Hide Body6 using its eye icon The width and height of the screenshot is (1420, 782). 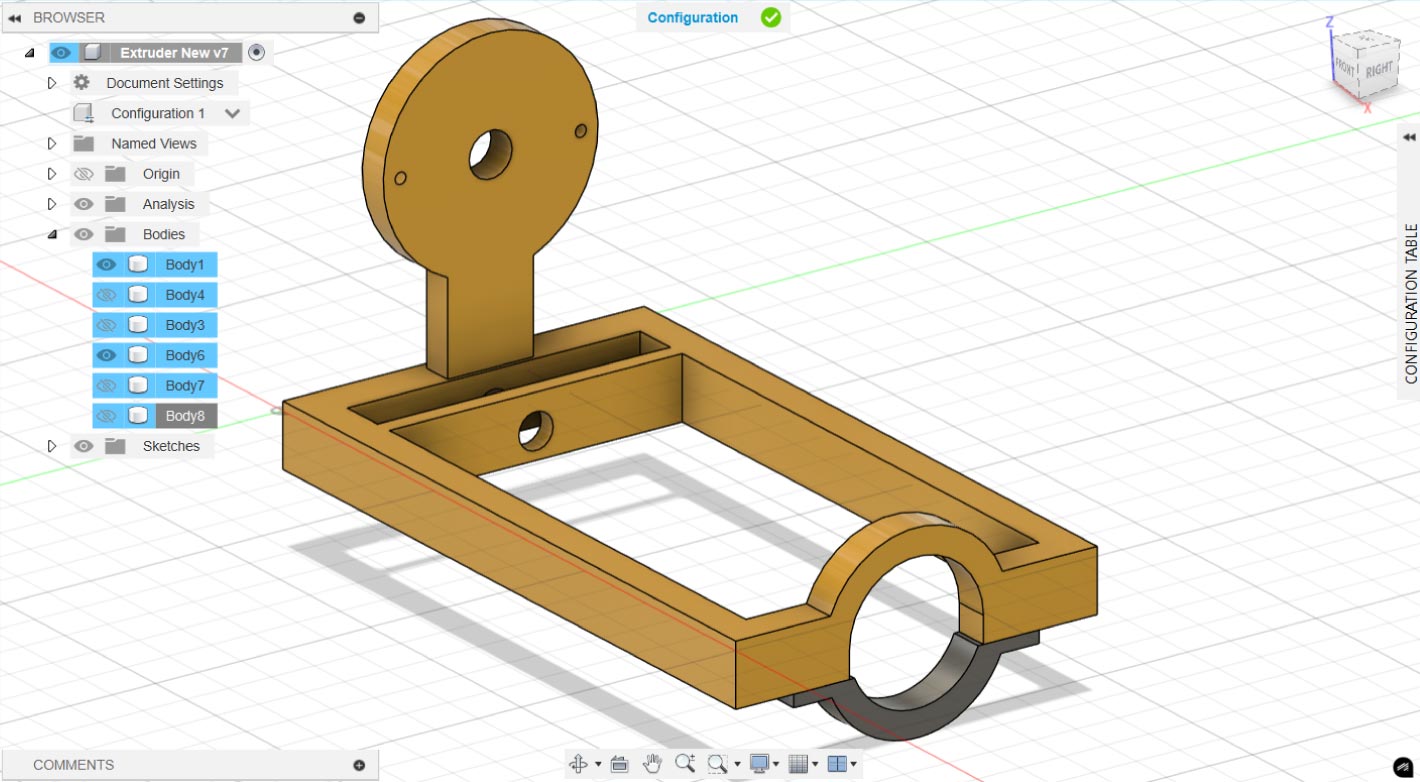[x=106, y=355]
